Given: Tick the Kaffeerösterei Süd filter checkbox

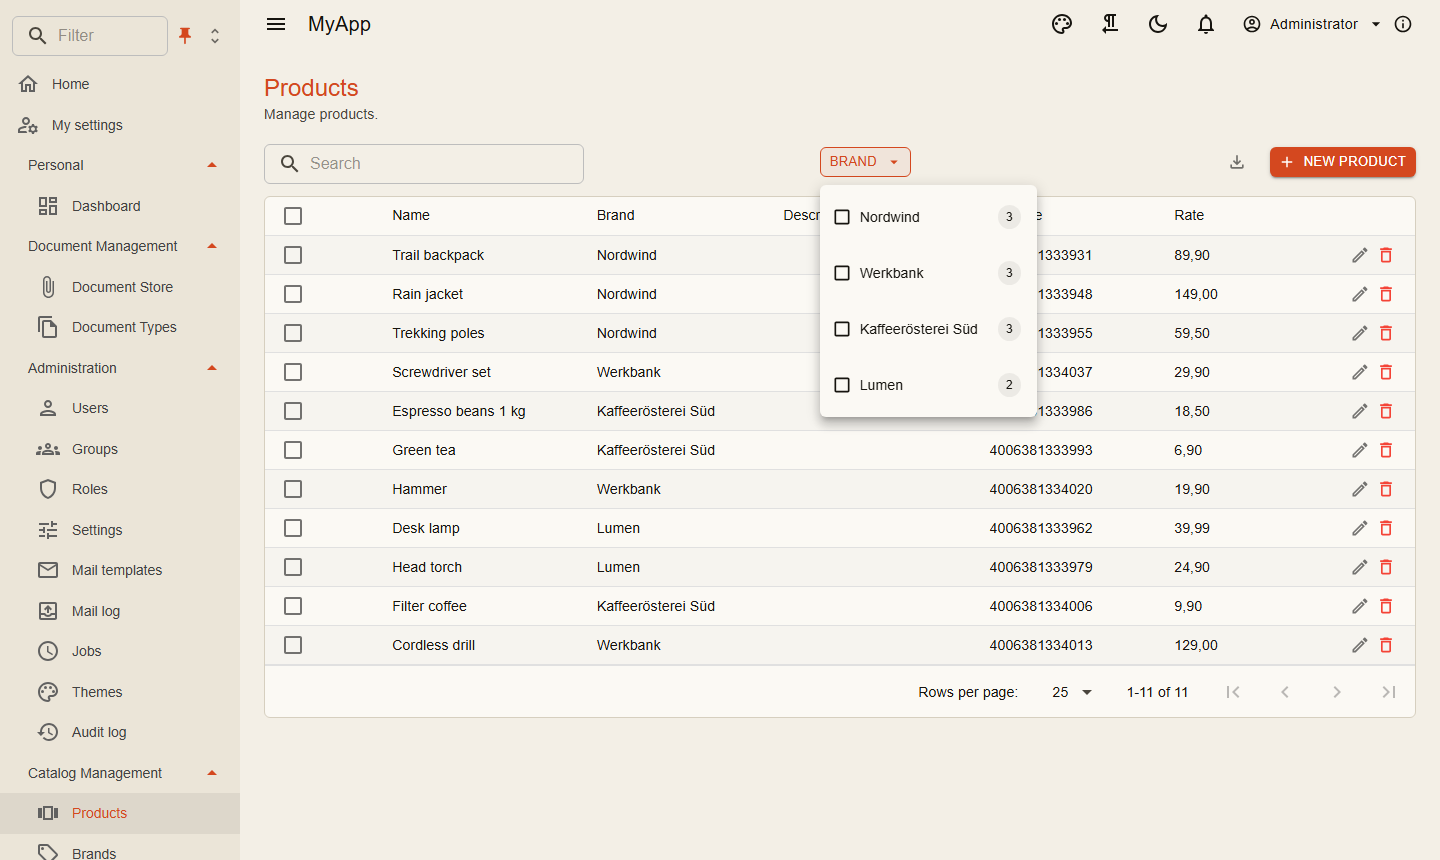Looking at the screenshot, I should [842, 329].
